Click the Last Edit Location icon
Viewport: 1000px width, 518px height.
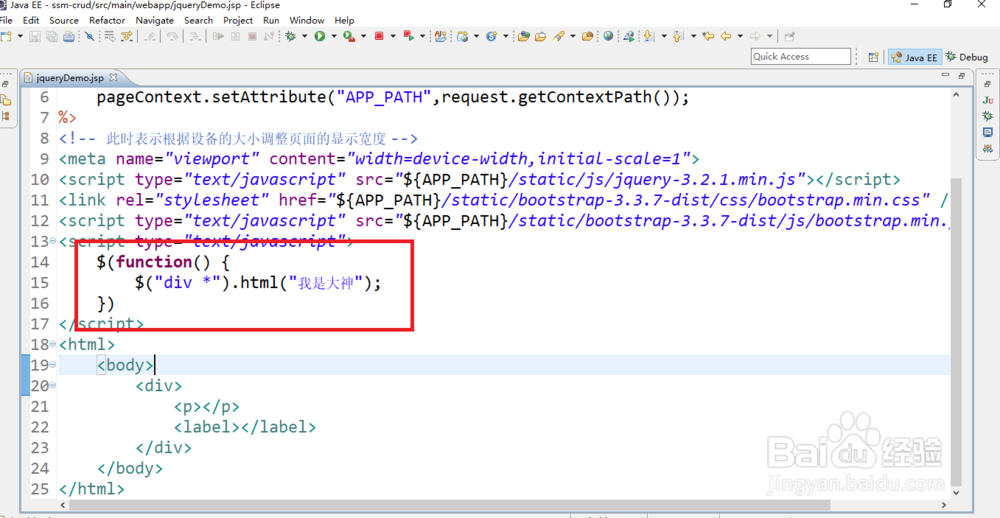click(x=708, y=36)
